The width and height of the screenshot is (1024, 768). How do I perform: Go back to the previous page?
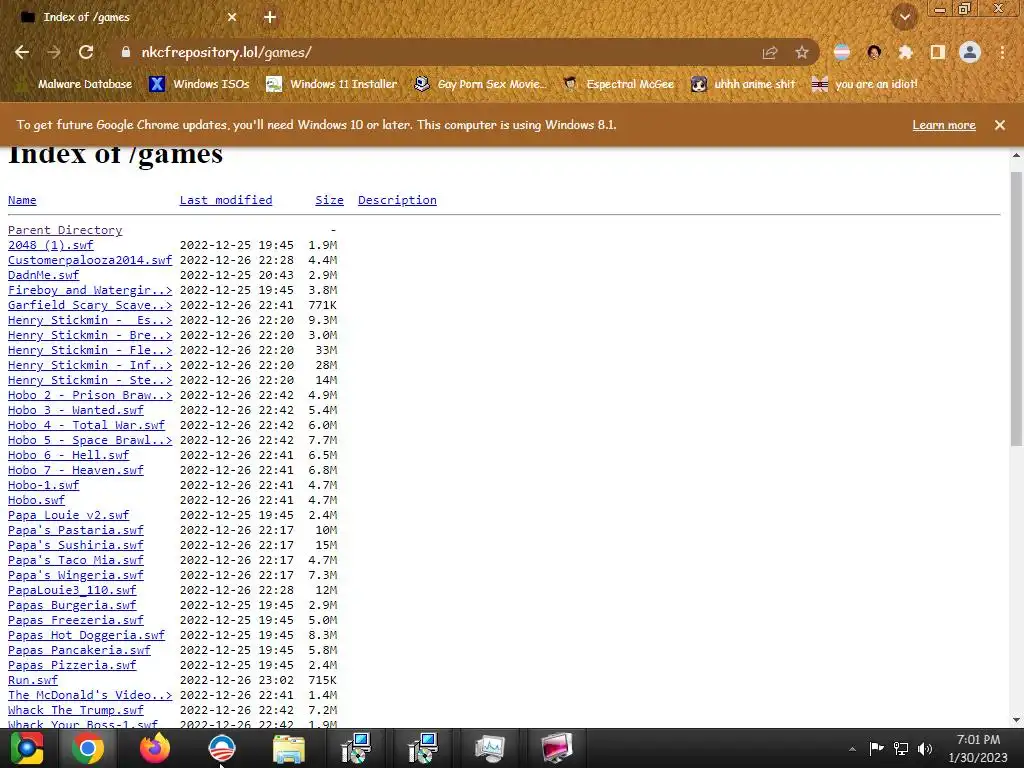tap(22, 52)
